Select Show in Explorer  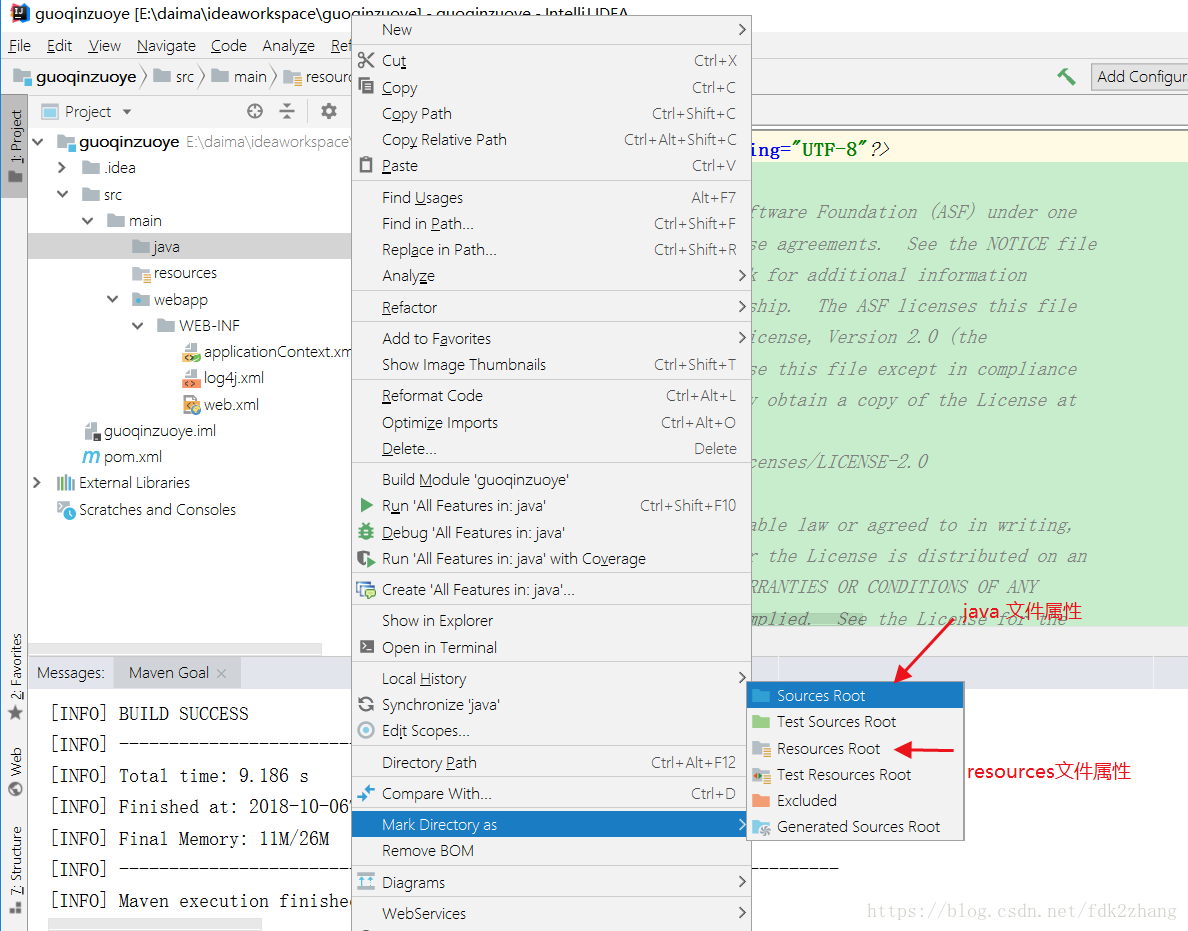point(552,620)
